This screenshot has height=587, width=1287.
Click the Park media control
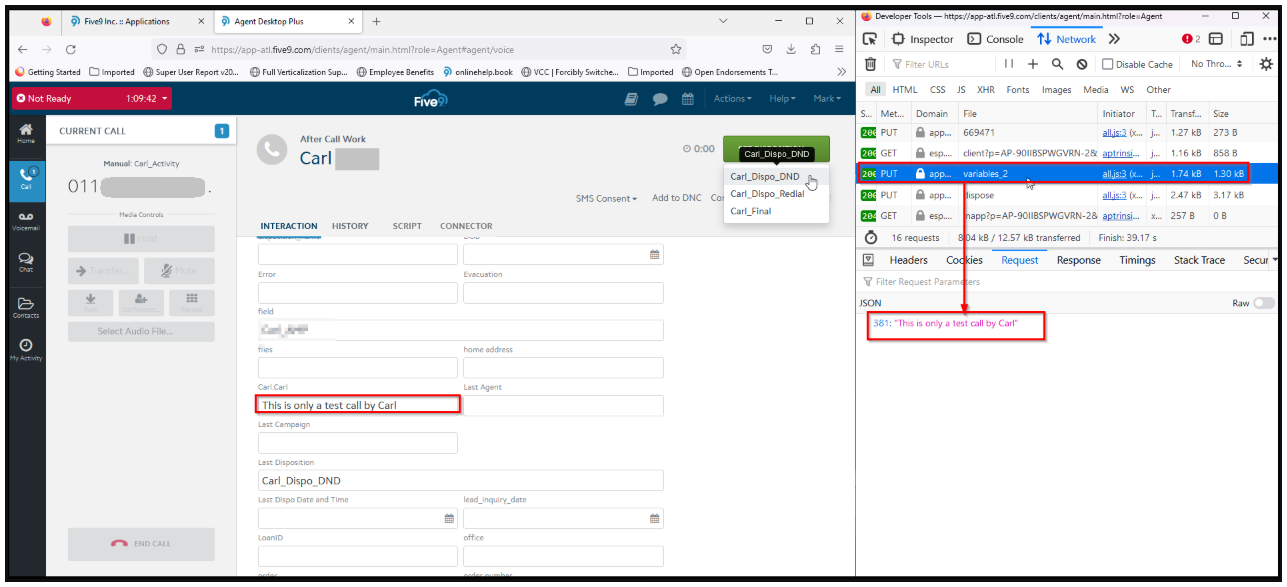pyautogui.click(x=90, y=301)
